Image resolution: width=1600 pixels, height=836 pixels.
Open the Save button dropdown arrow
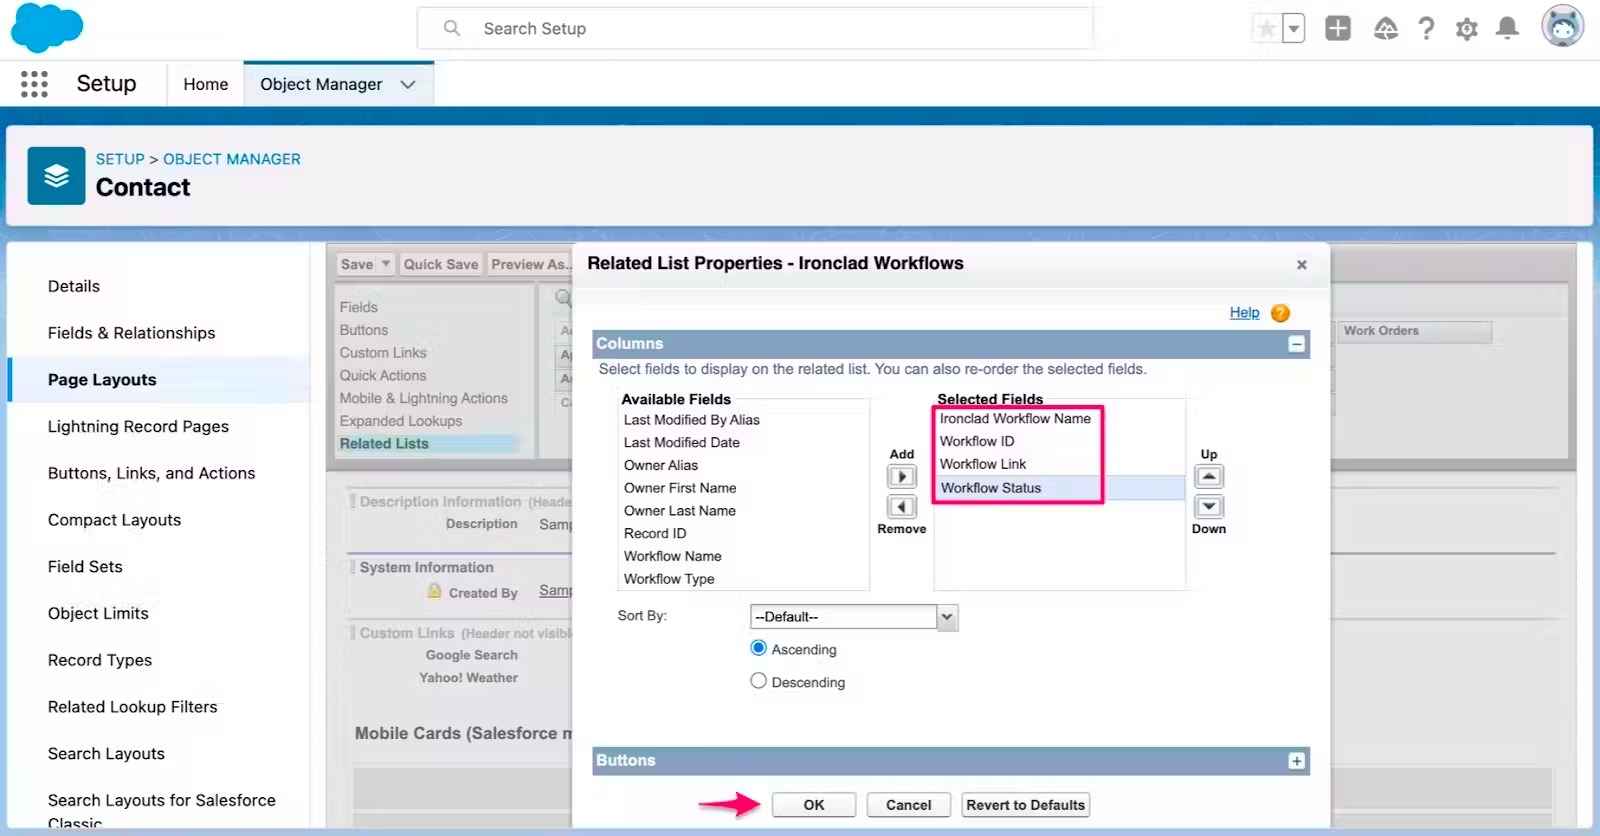pyautogui.click(x=386, y=264)
